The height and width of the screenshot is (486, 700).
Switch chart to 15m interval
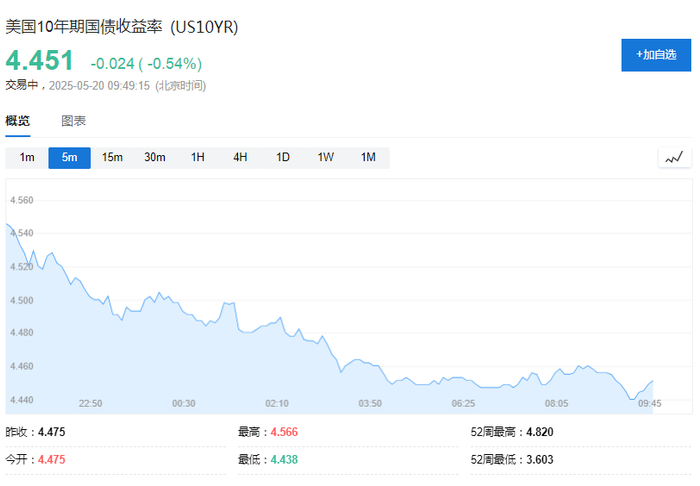coord(112,157)
